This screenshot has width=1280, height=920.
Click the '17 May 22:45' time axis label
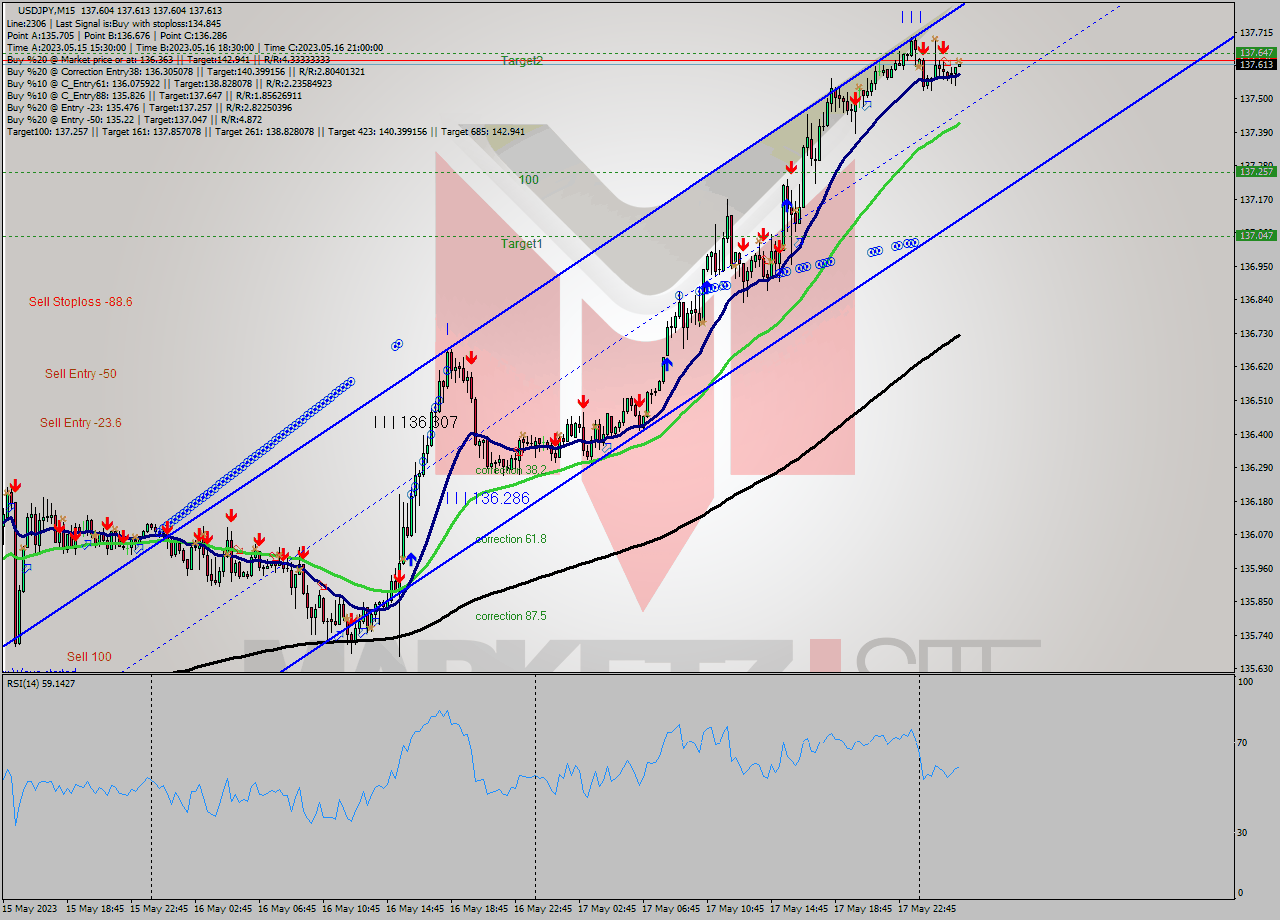pyautogui.click(x=928, y=909)
